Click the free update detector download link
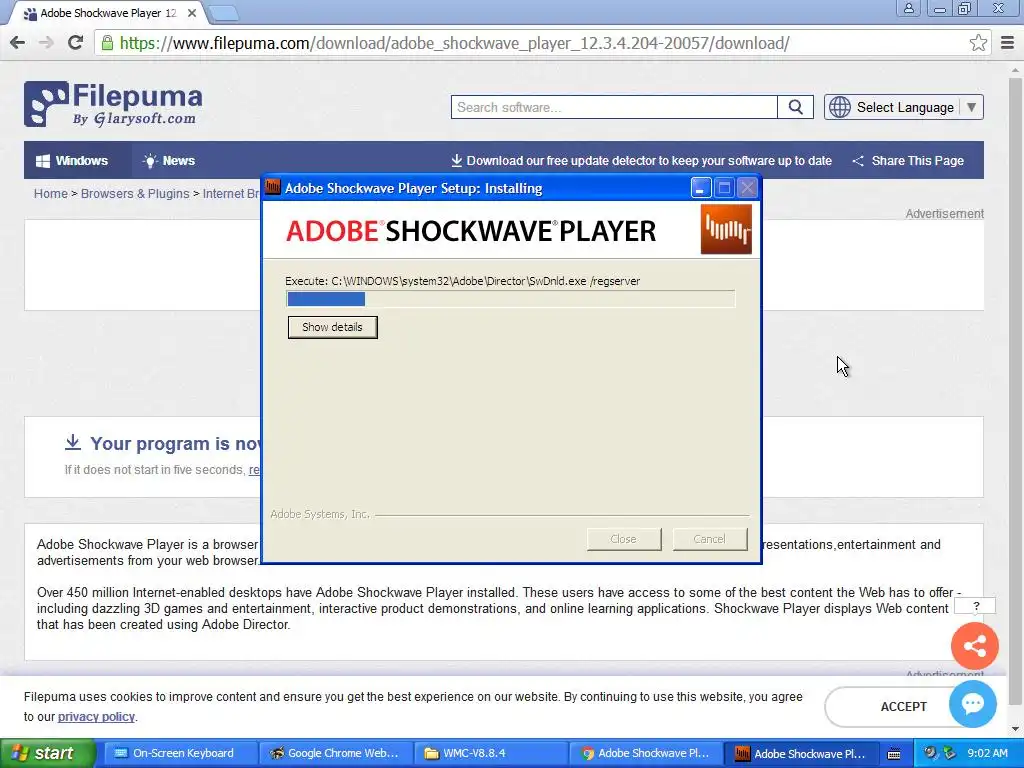This screenshot has width=1024, height=768. tap(641, 161)
